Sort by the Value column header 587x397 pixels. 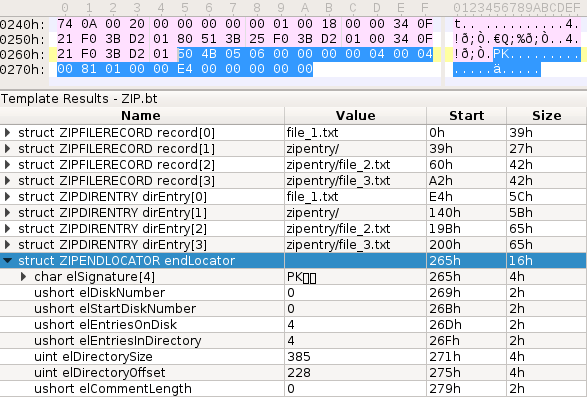tap(355, 116)
